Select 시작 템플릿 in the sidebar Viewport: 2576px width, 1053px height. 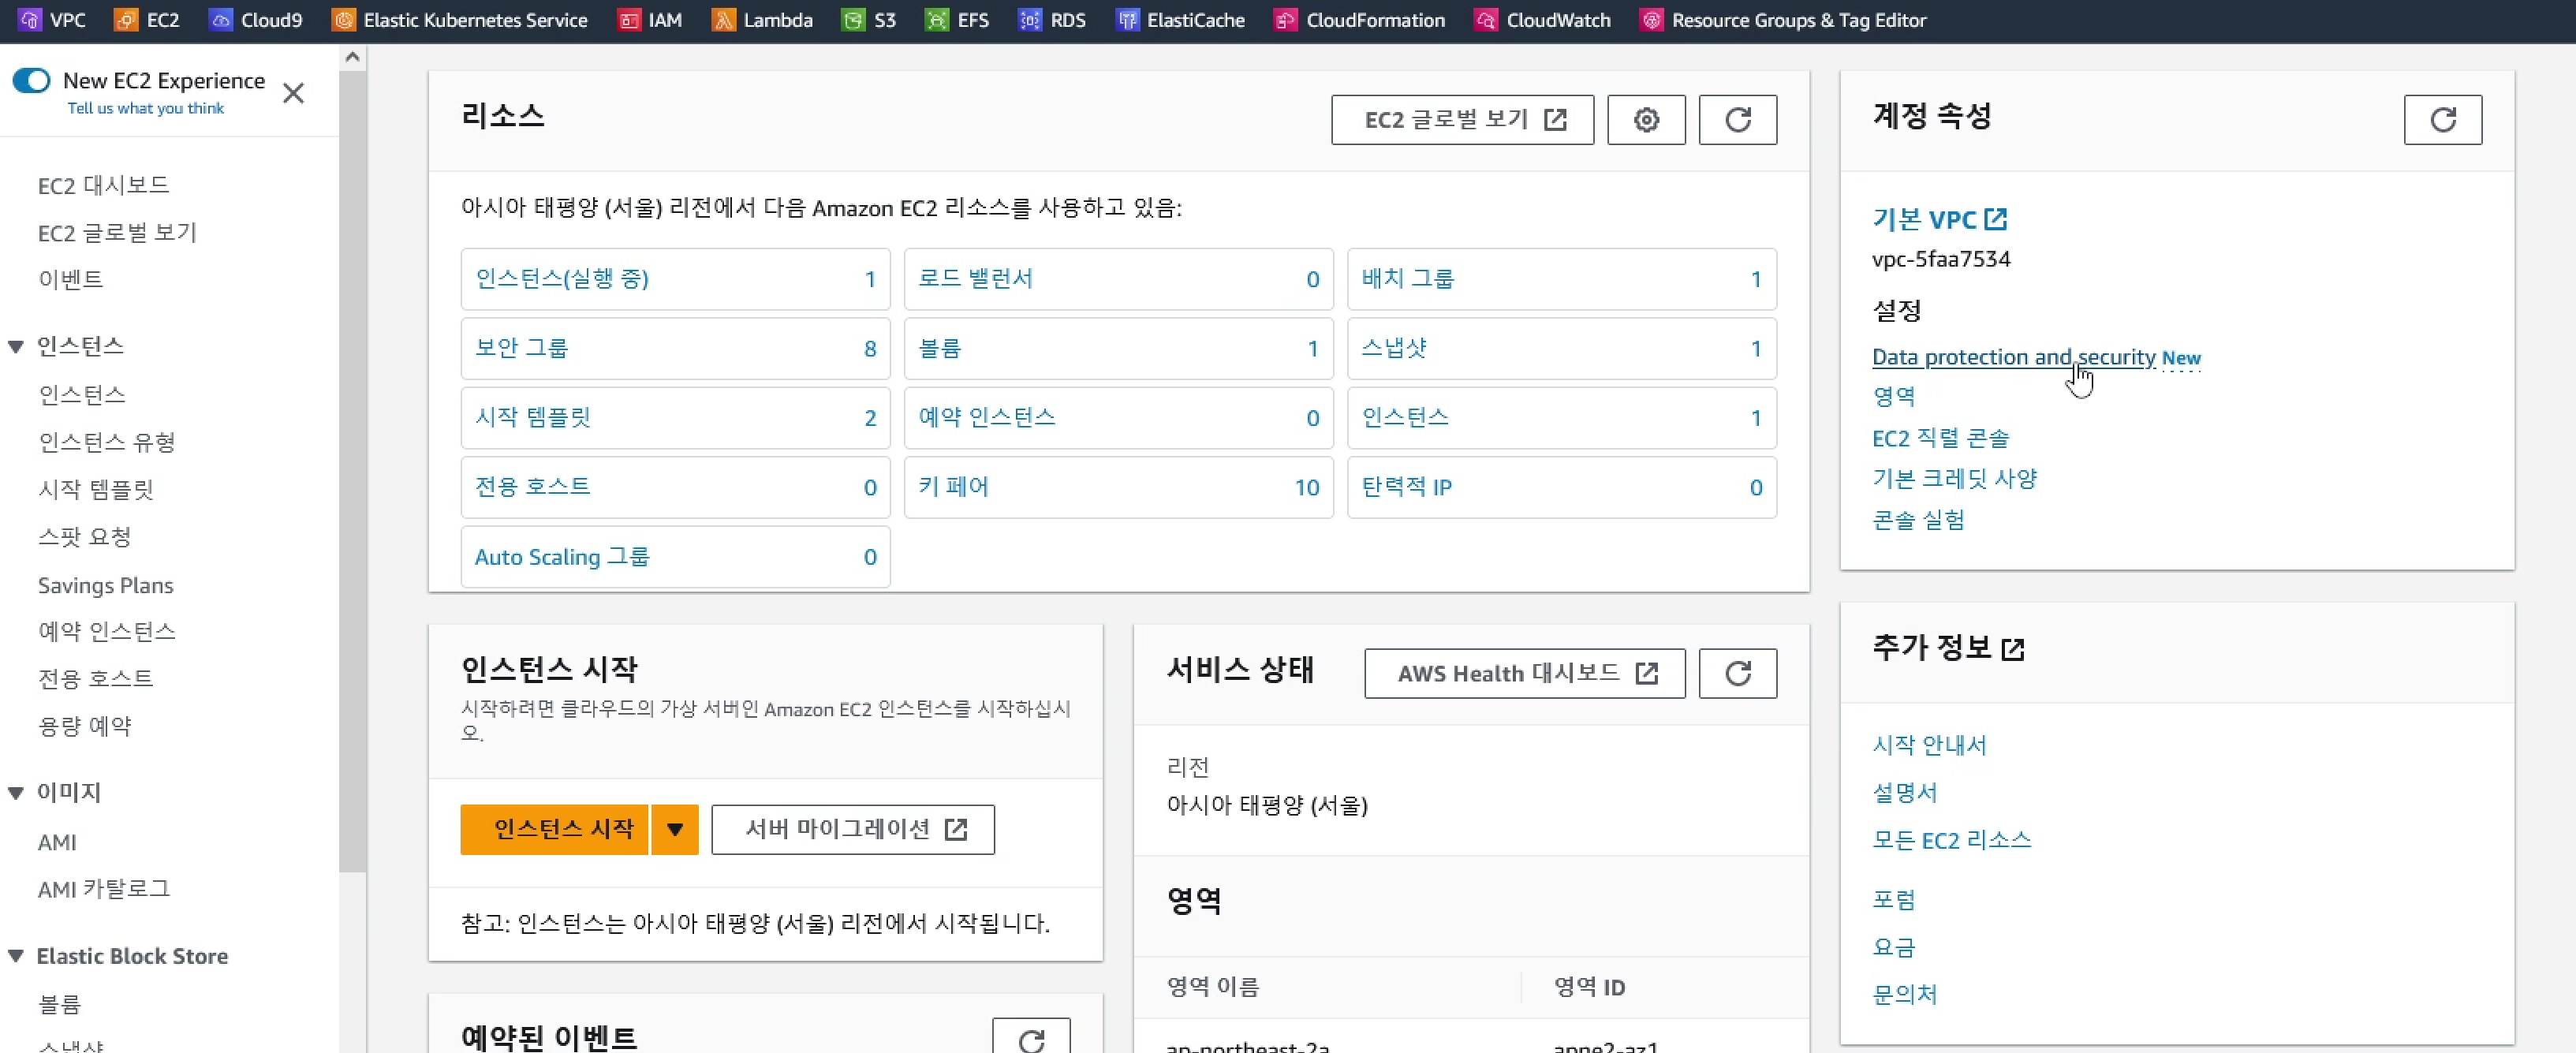96,489
